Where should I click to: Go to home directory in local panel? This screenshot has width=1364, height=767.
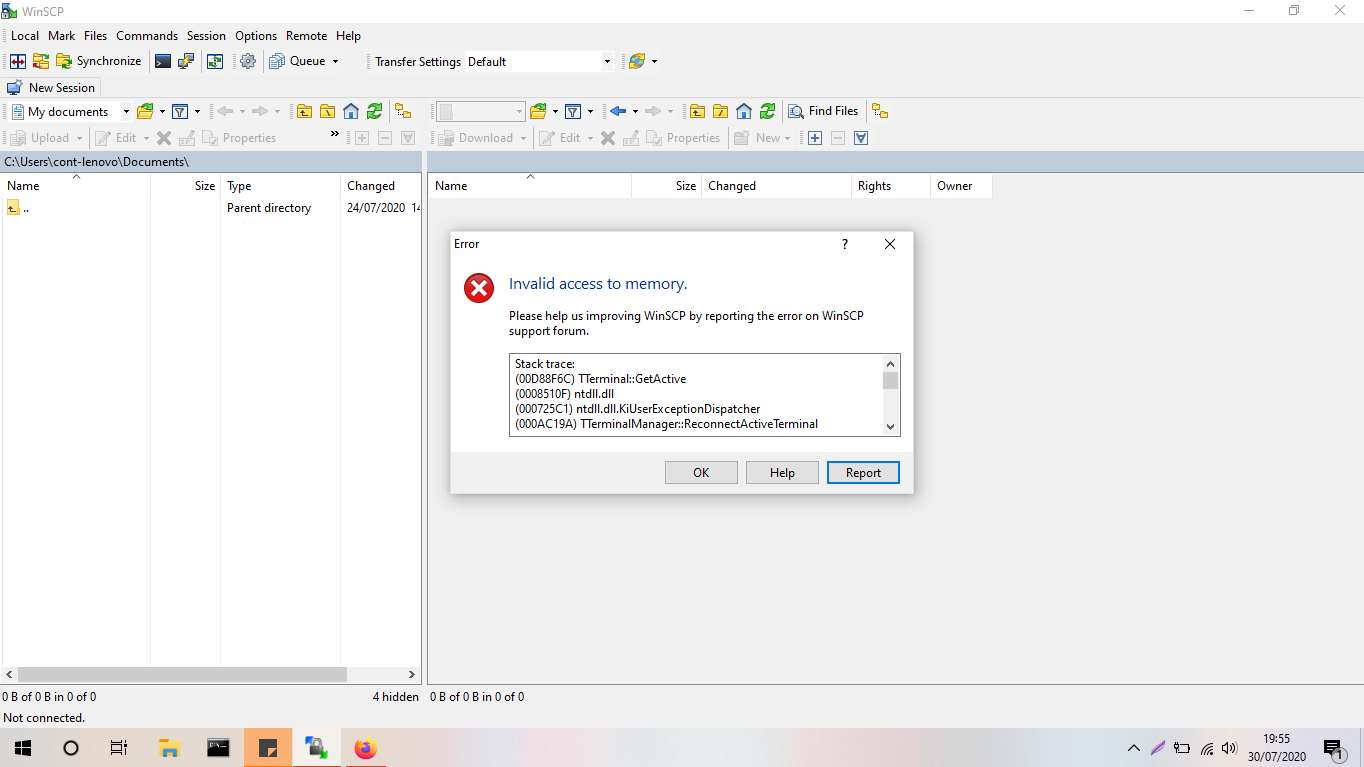(x=351, y=111)
